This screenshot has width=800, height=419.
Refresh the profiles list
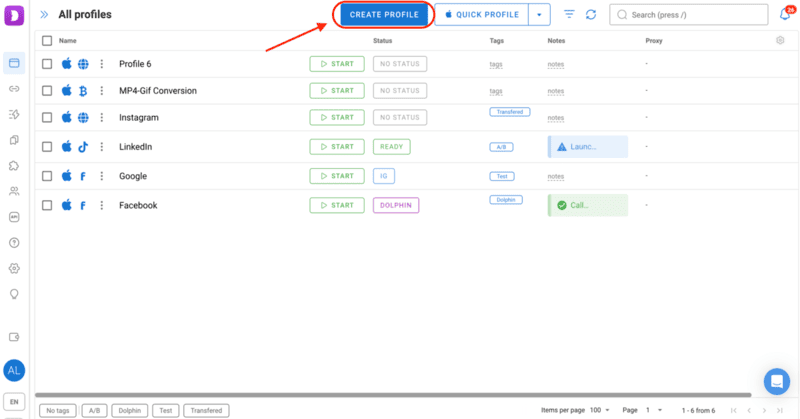coord(591,14)
